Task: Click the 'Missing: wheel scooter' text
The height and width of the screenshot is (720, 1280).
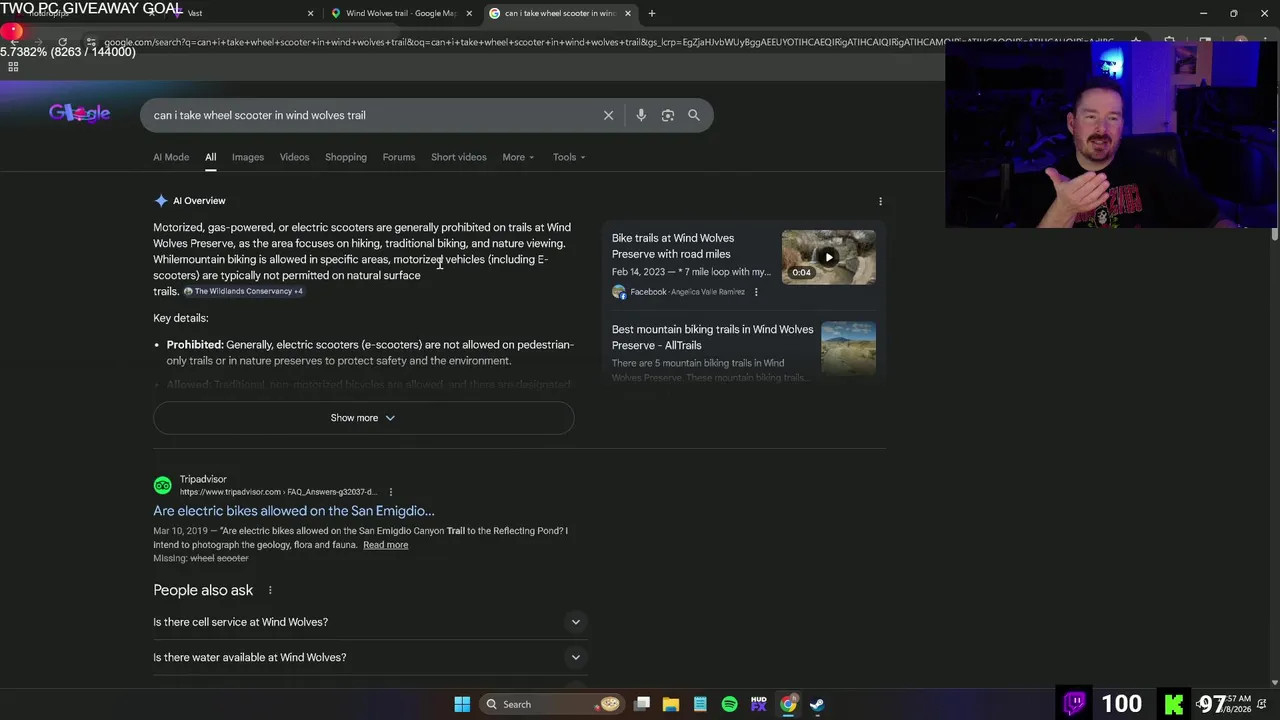Action: pyautogui.click(x=201, y=558)
